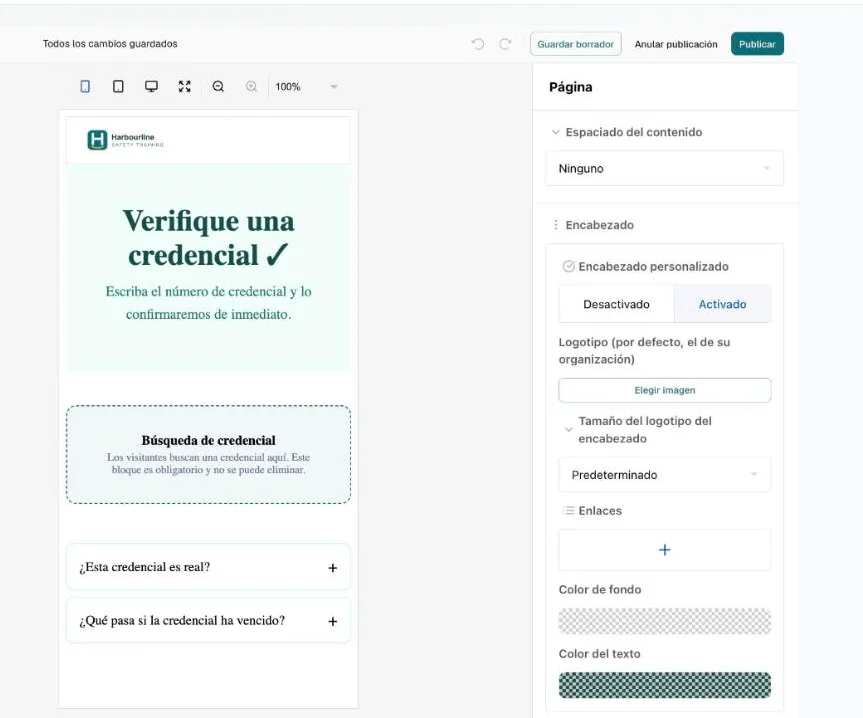
Task: Undo the last change
Action: tap(478, 44)
